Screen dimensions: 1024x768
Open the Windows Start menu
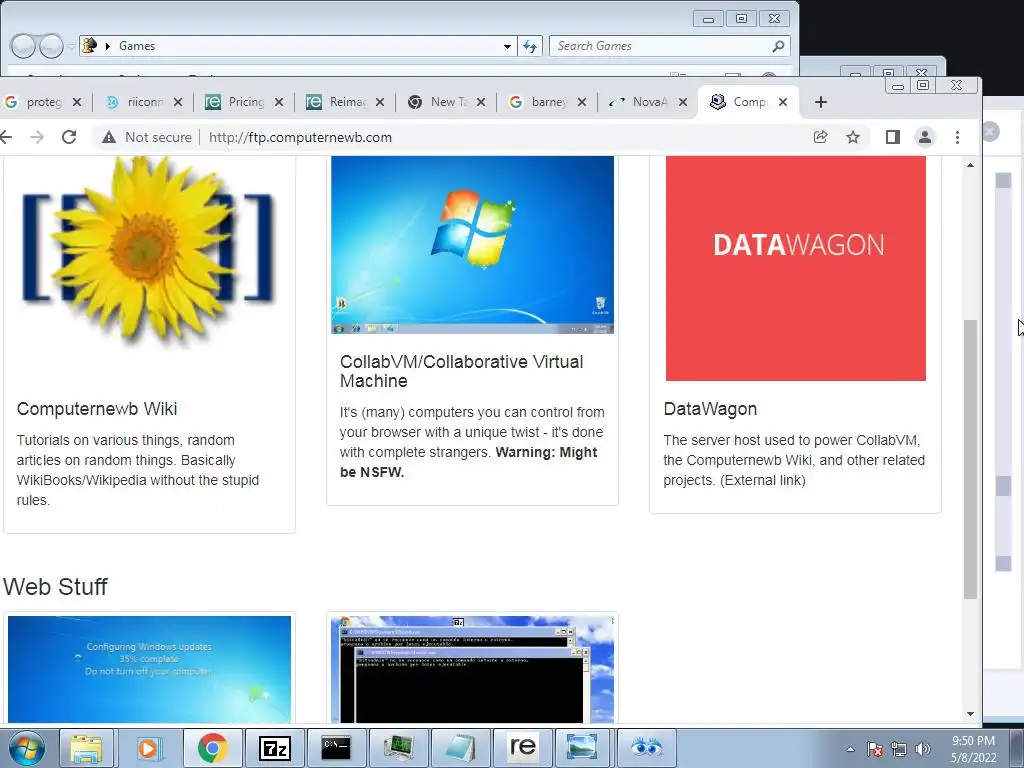pyautogui.click(x=26, y=748)
